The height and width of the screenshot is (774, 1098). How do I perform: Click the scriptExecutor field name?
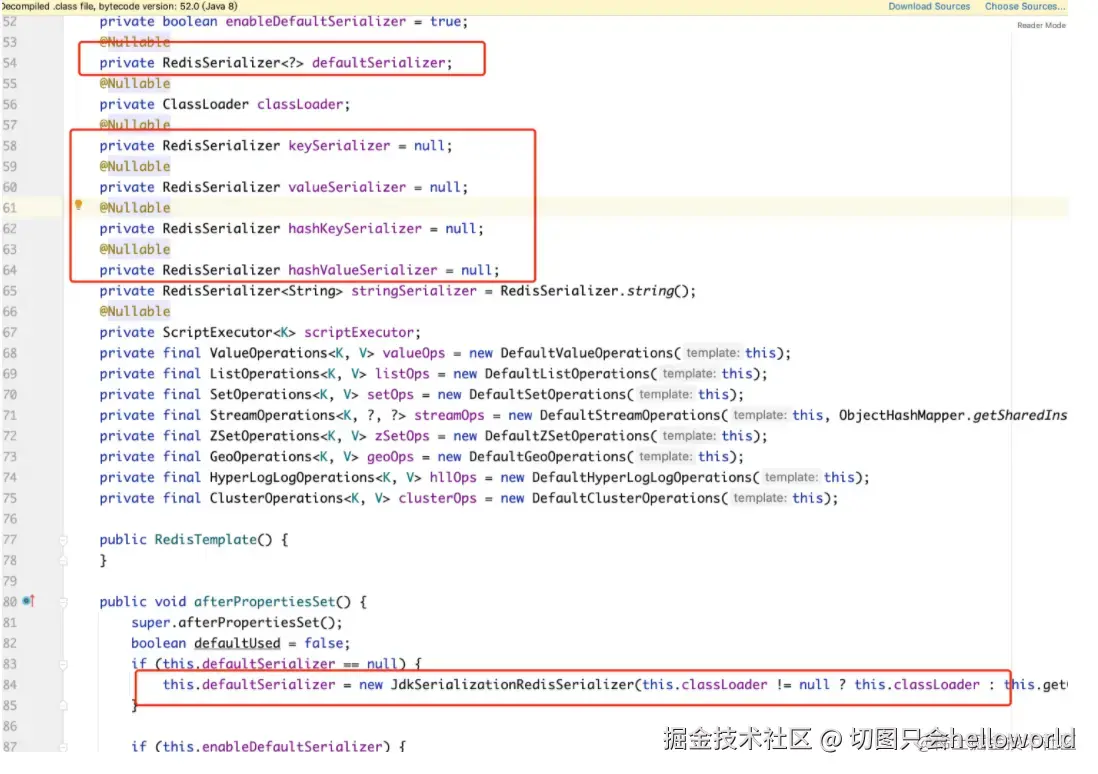(x=359, y=332)
